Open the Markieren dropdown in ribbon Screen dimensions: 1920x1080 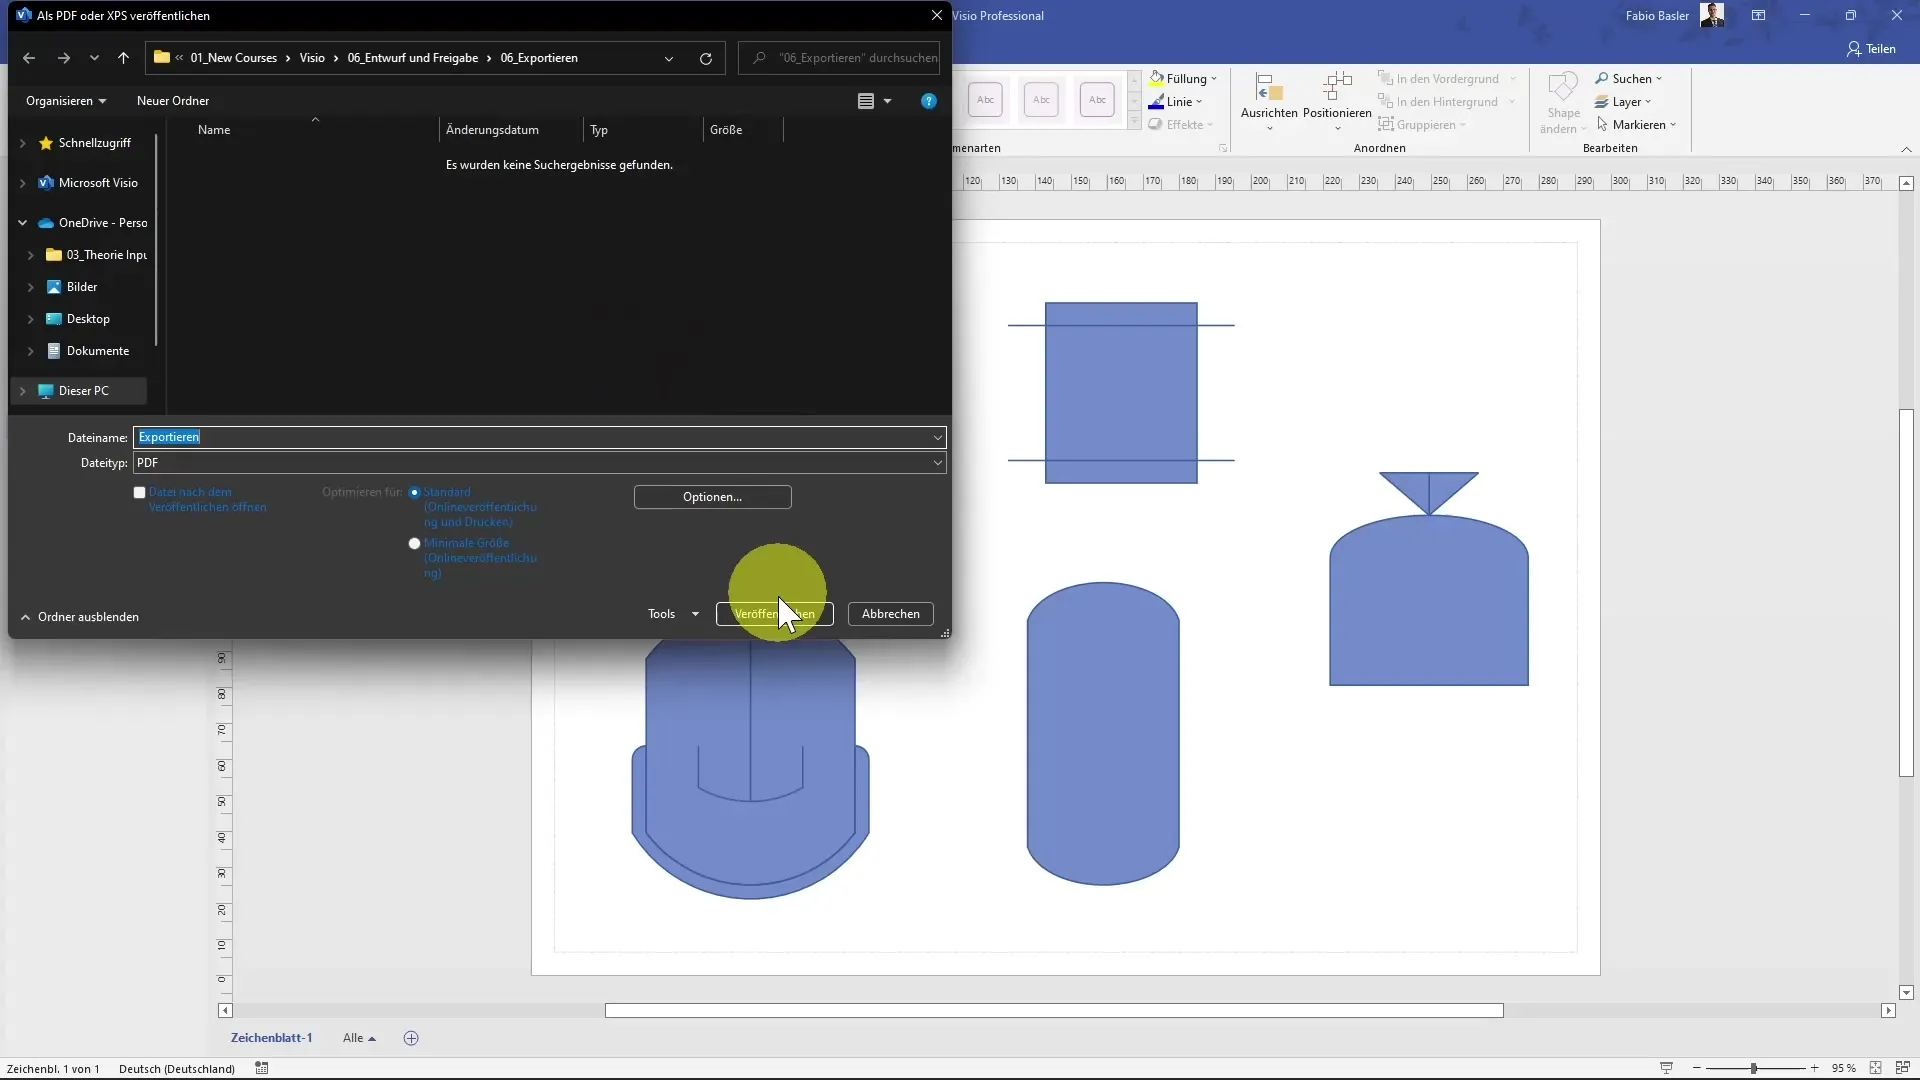pyautogui.click(x=1636, y=125)
